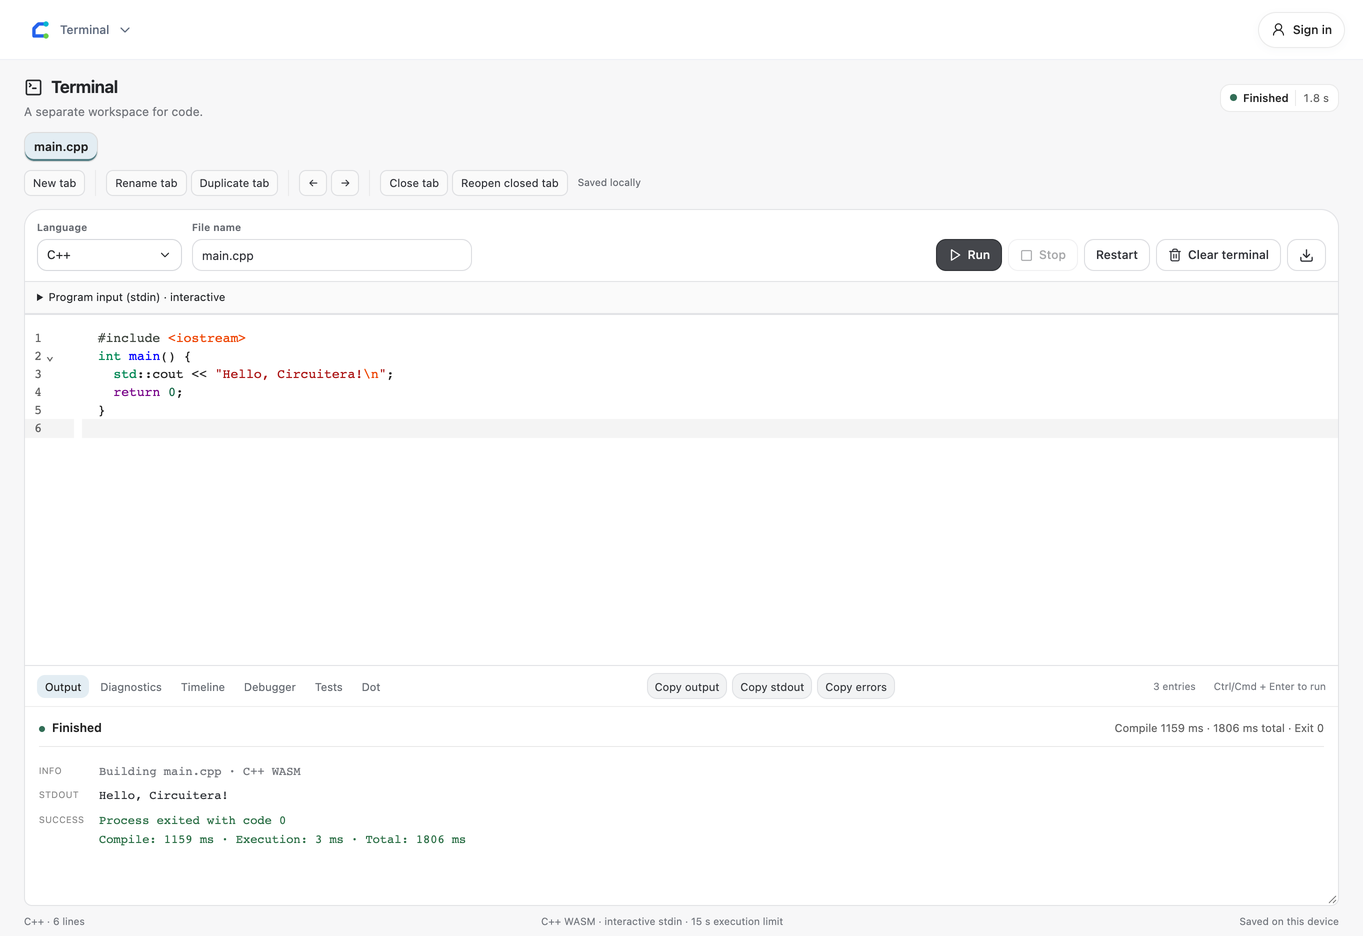The image size is (1363, 936).
Task: Focus the File name input field
Action: pos(332,255)
